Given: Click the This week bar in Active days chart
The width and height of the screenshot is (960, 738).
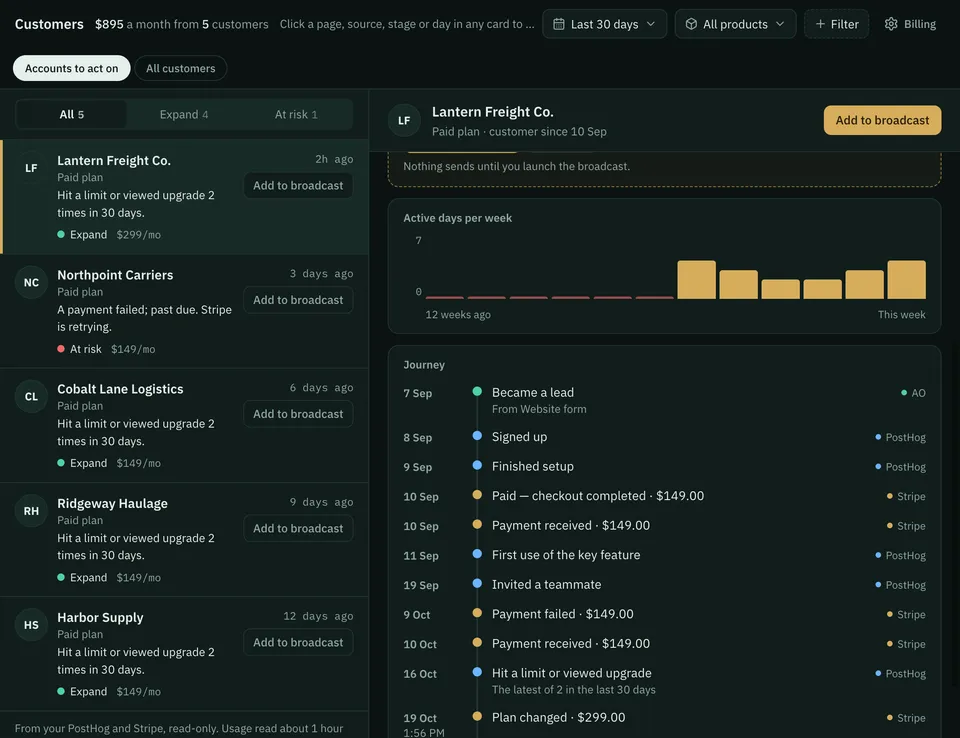Looking at the screenshot, I should click(906, 280).
